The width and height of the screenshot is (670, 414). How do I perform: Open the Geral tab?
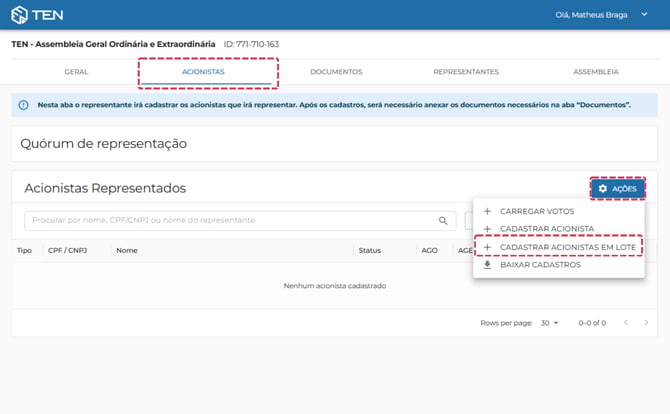[x=76, y=72]
